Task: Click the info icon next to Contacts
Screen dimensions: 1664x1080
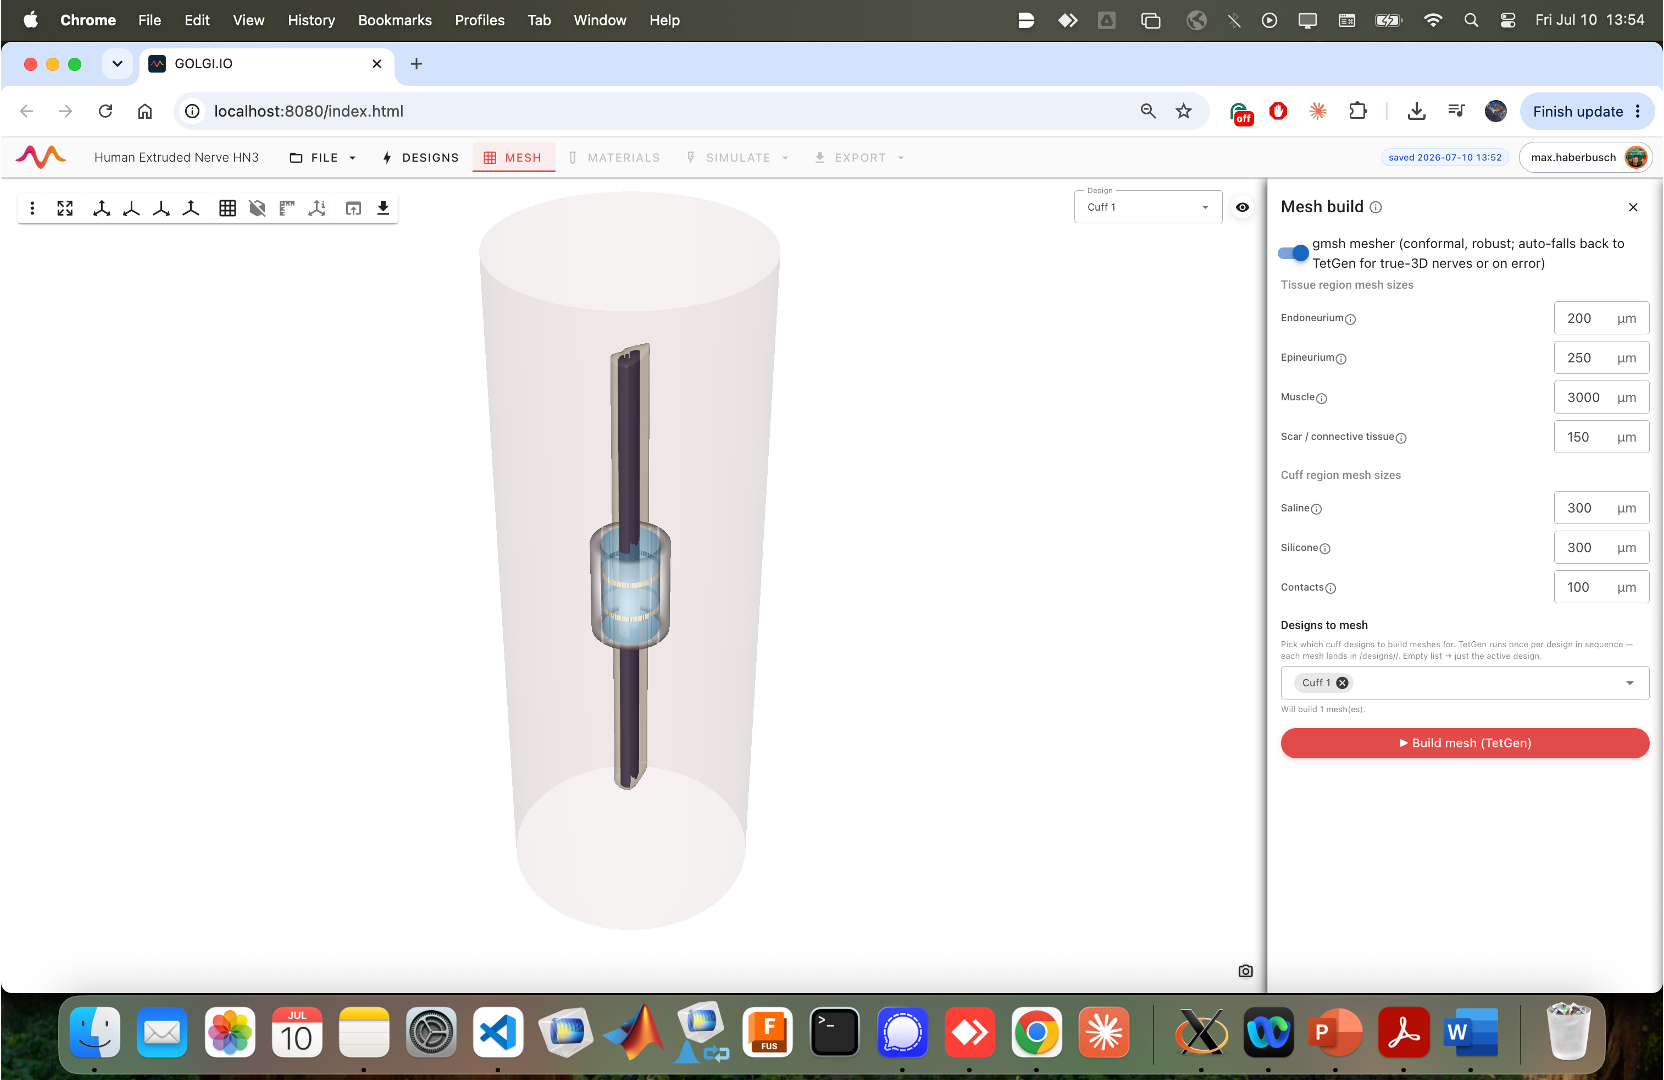Action: pyautogui.click(x=1330, y=588)
